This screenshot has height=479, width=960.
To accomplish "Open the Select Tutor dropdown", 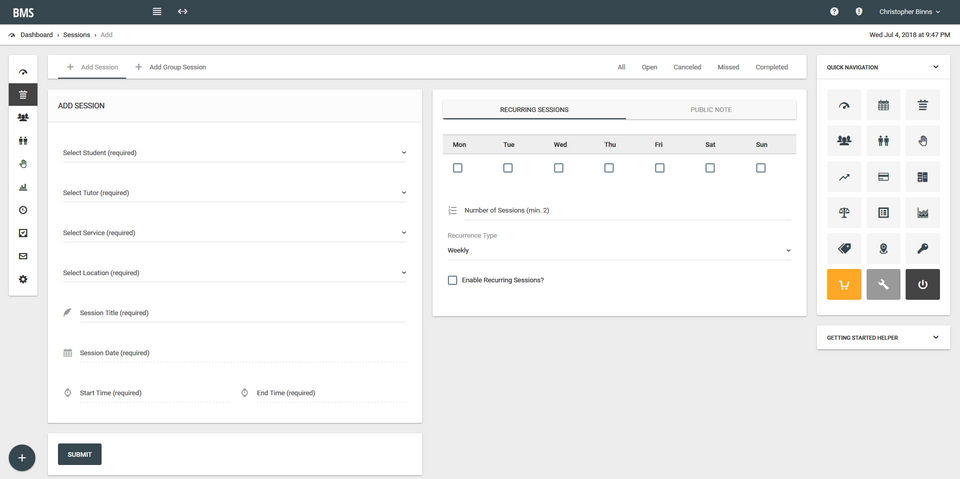I will tap(234, 192).
